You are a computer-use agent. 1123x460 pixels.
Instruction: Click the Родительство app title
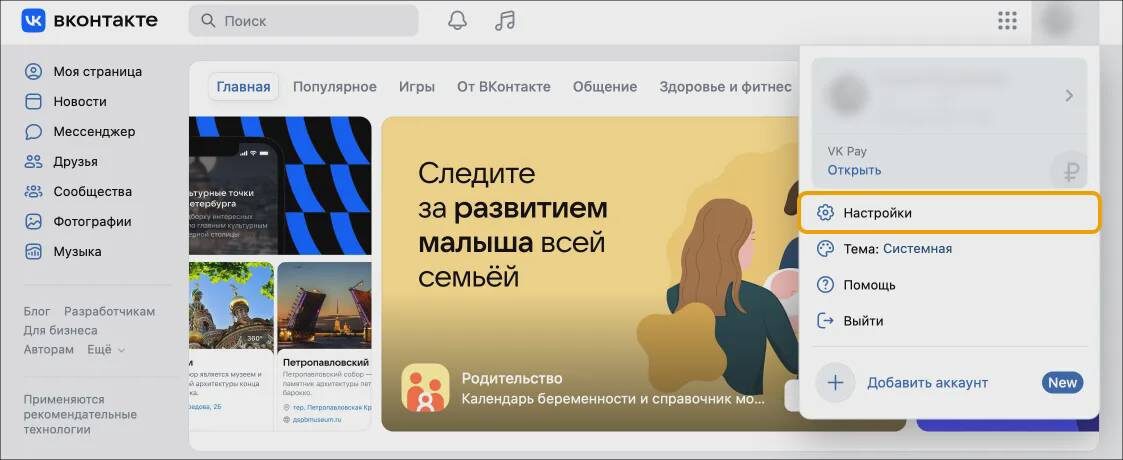click(512, 378)
